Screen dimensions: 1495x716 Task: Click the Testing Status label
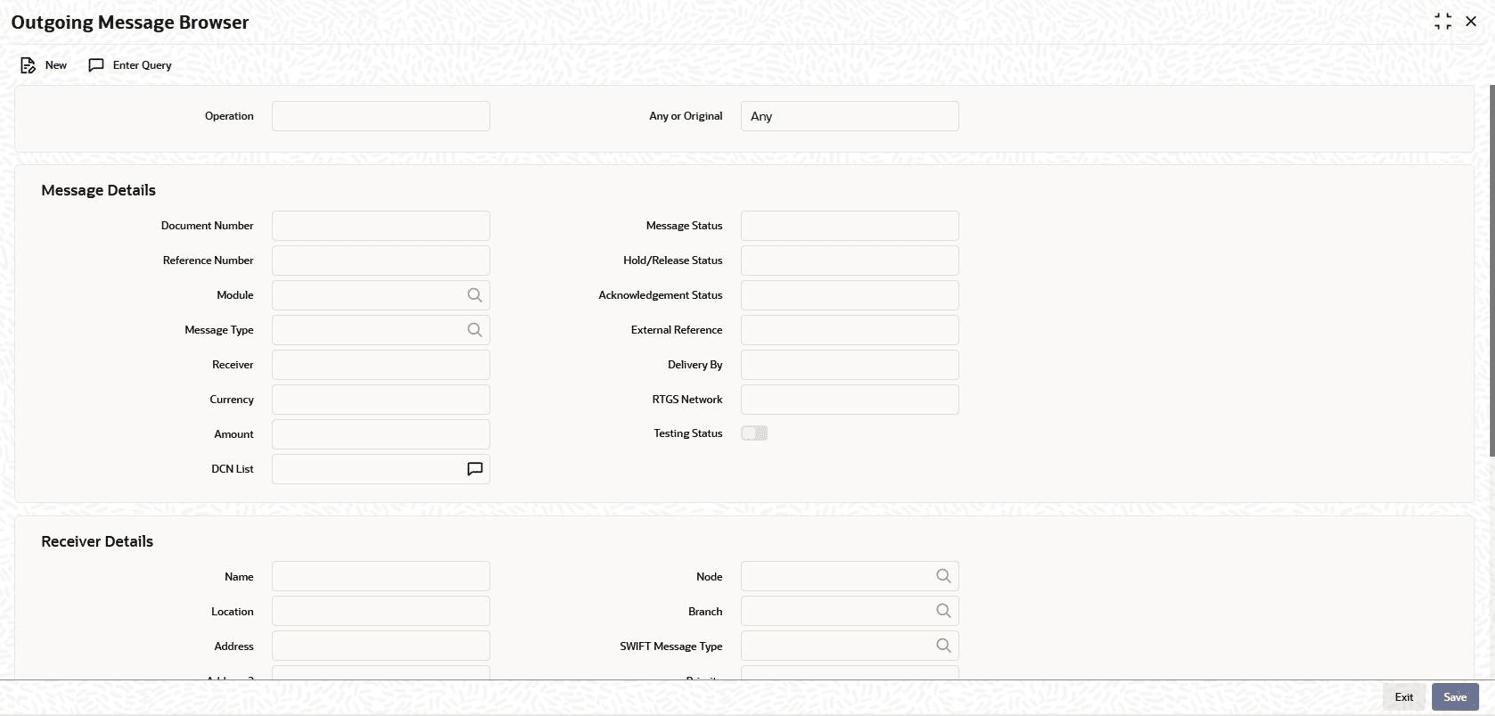(688, 434)
